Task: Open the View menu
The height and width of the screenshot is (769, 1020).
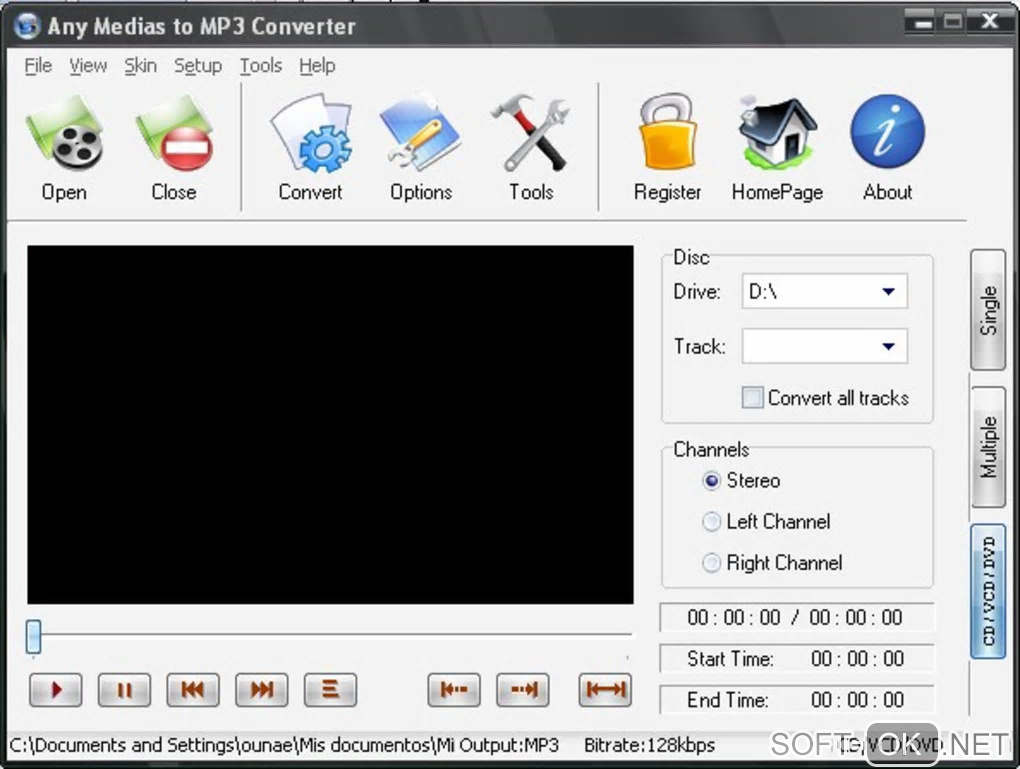Action: point(88,66)
